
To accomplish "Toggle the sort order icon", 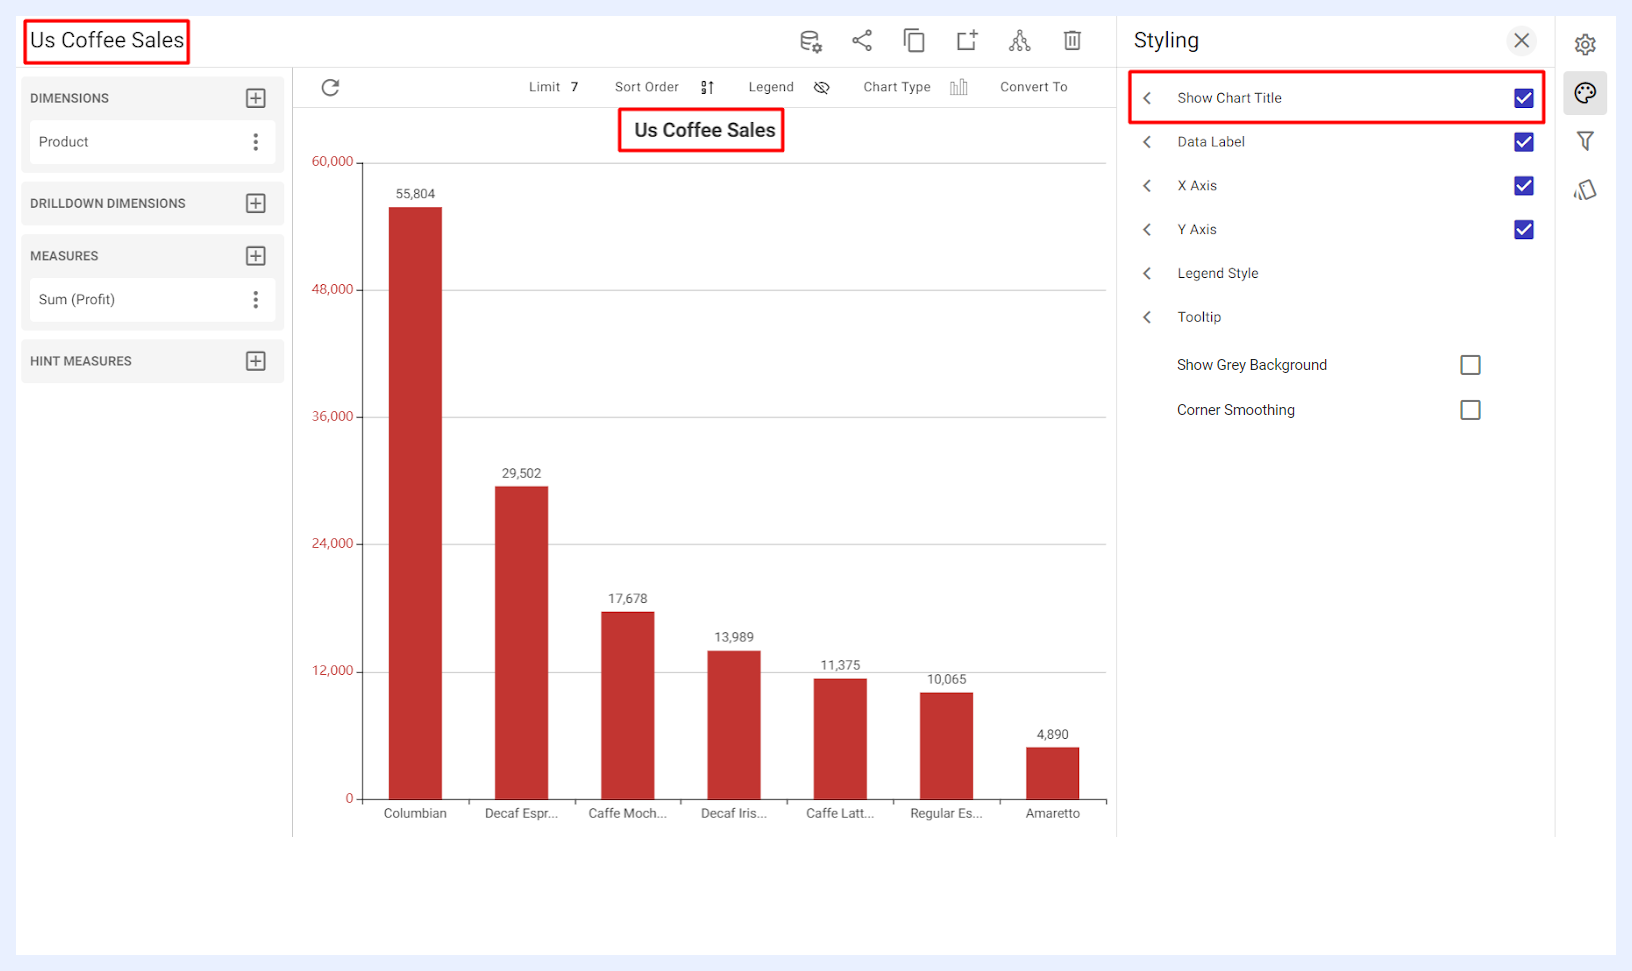I will (707, 87).
